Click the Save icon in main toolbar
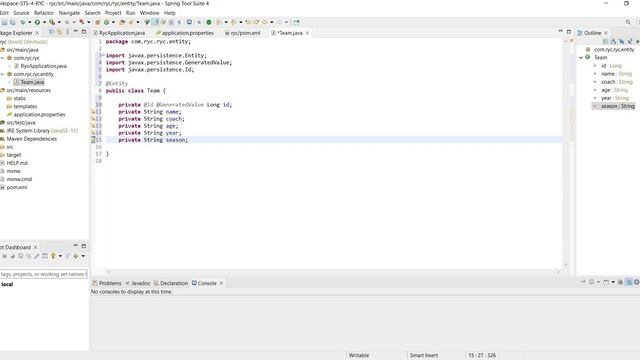Screen dimensions: 640x360 [x=4, y=22]
